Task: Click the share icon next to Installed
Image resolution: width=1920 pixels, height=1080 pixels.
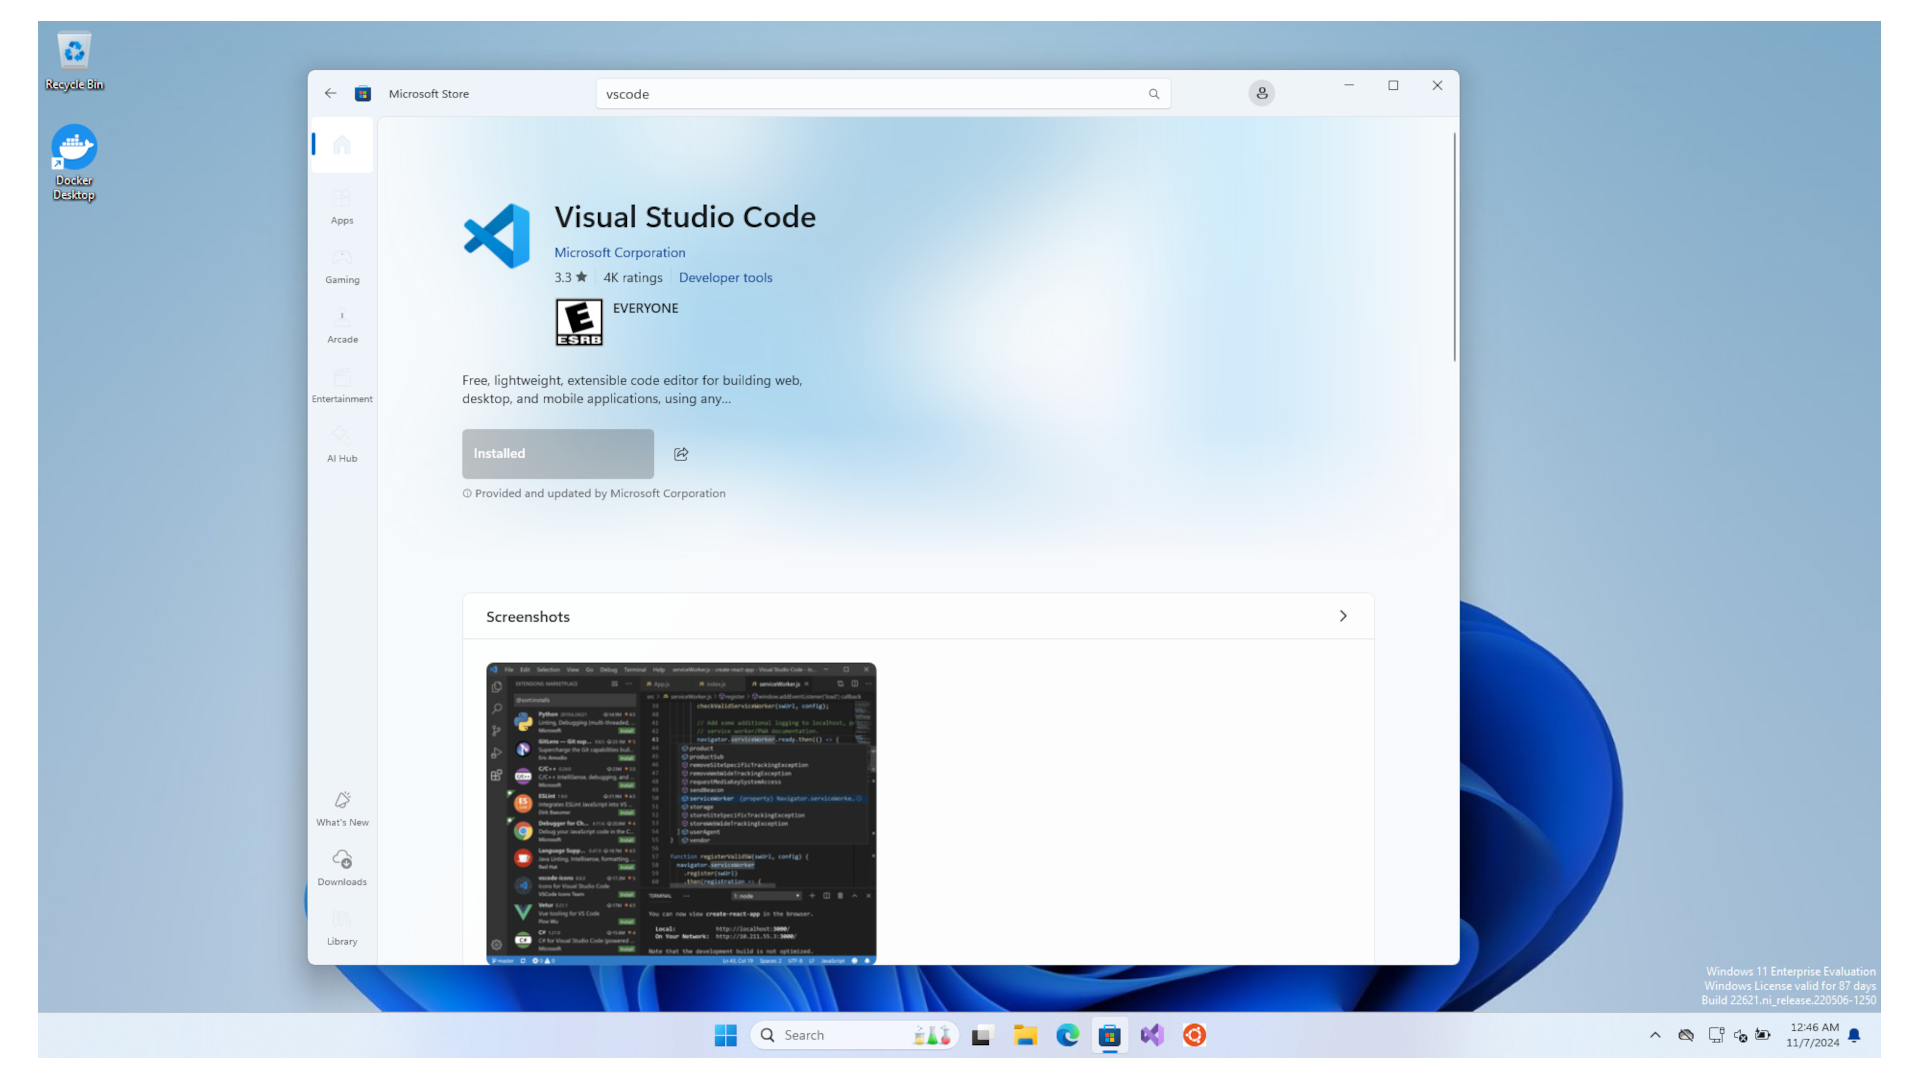Action: pyautogui.click(x=681, y=453)
